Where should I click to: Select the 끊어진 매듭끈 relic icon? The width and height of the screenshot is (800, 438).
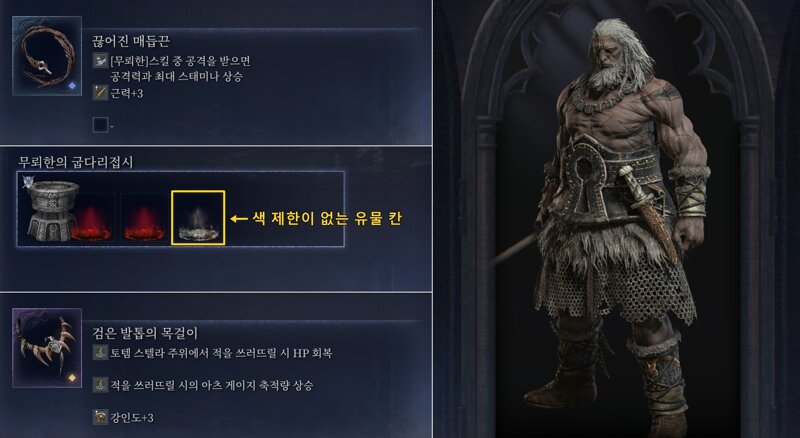(x=46, y=56)
